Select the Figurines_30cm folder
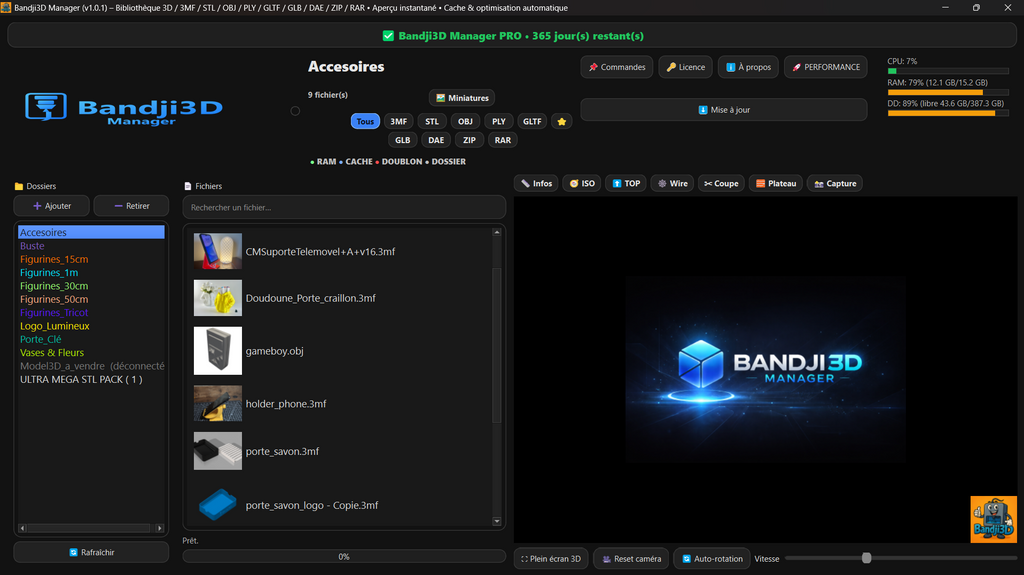 pyautogui.click(x=91, y=286)
